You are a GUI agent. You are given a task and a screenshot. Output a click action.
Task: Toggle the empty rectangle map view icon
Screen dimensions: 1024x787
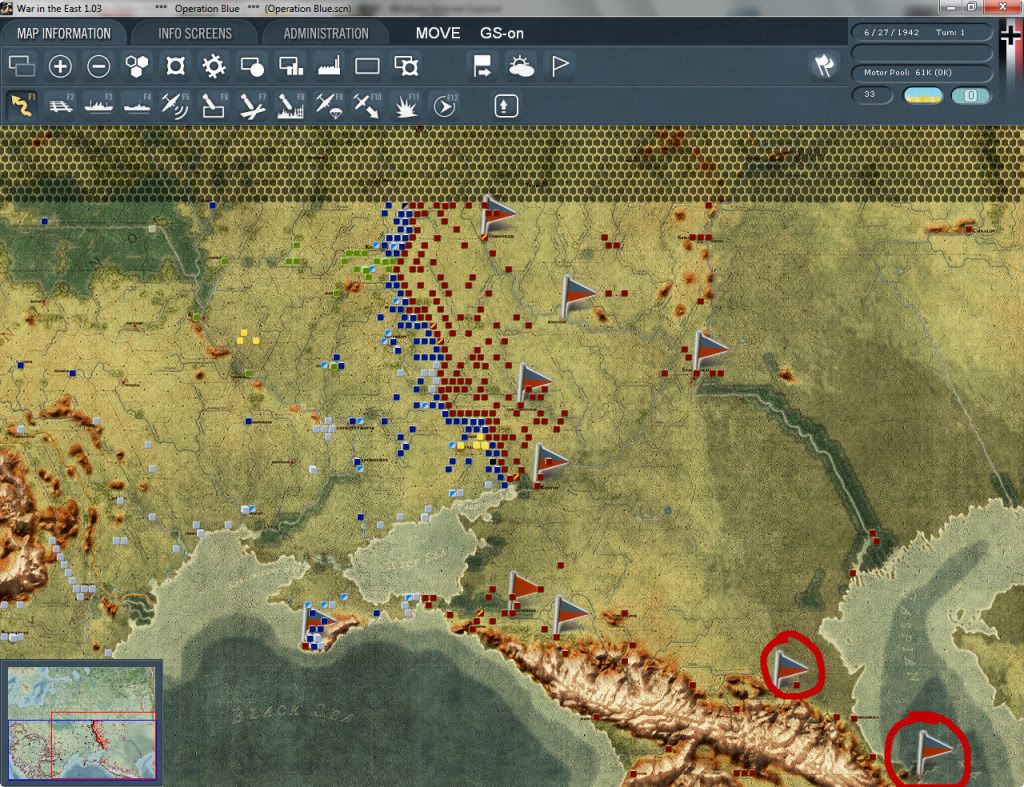point(367,66)
